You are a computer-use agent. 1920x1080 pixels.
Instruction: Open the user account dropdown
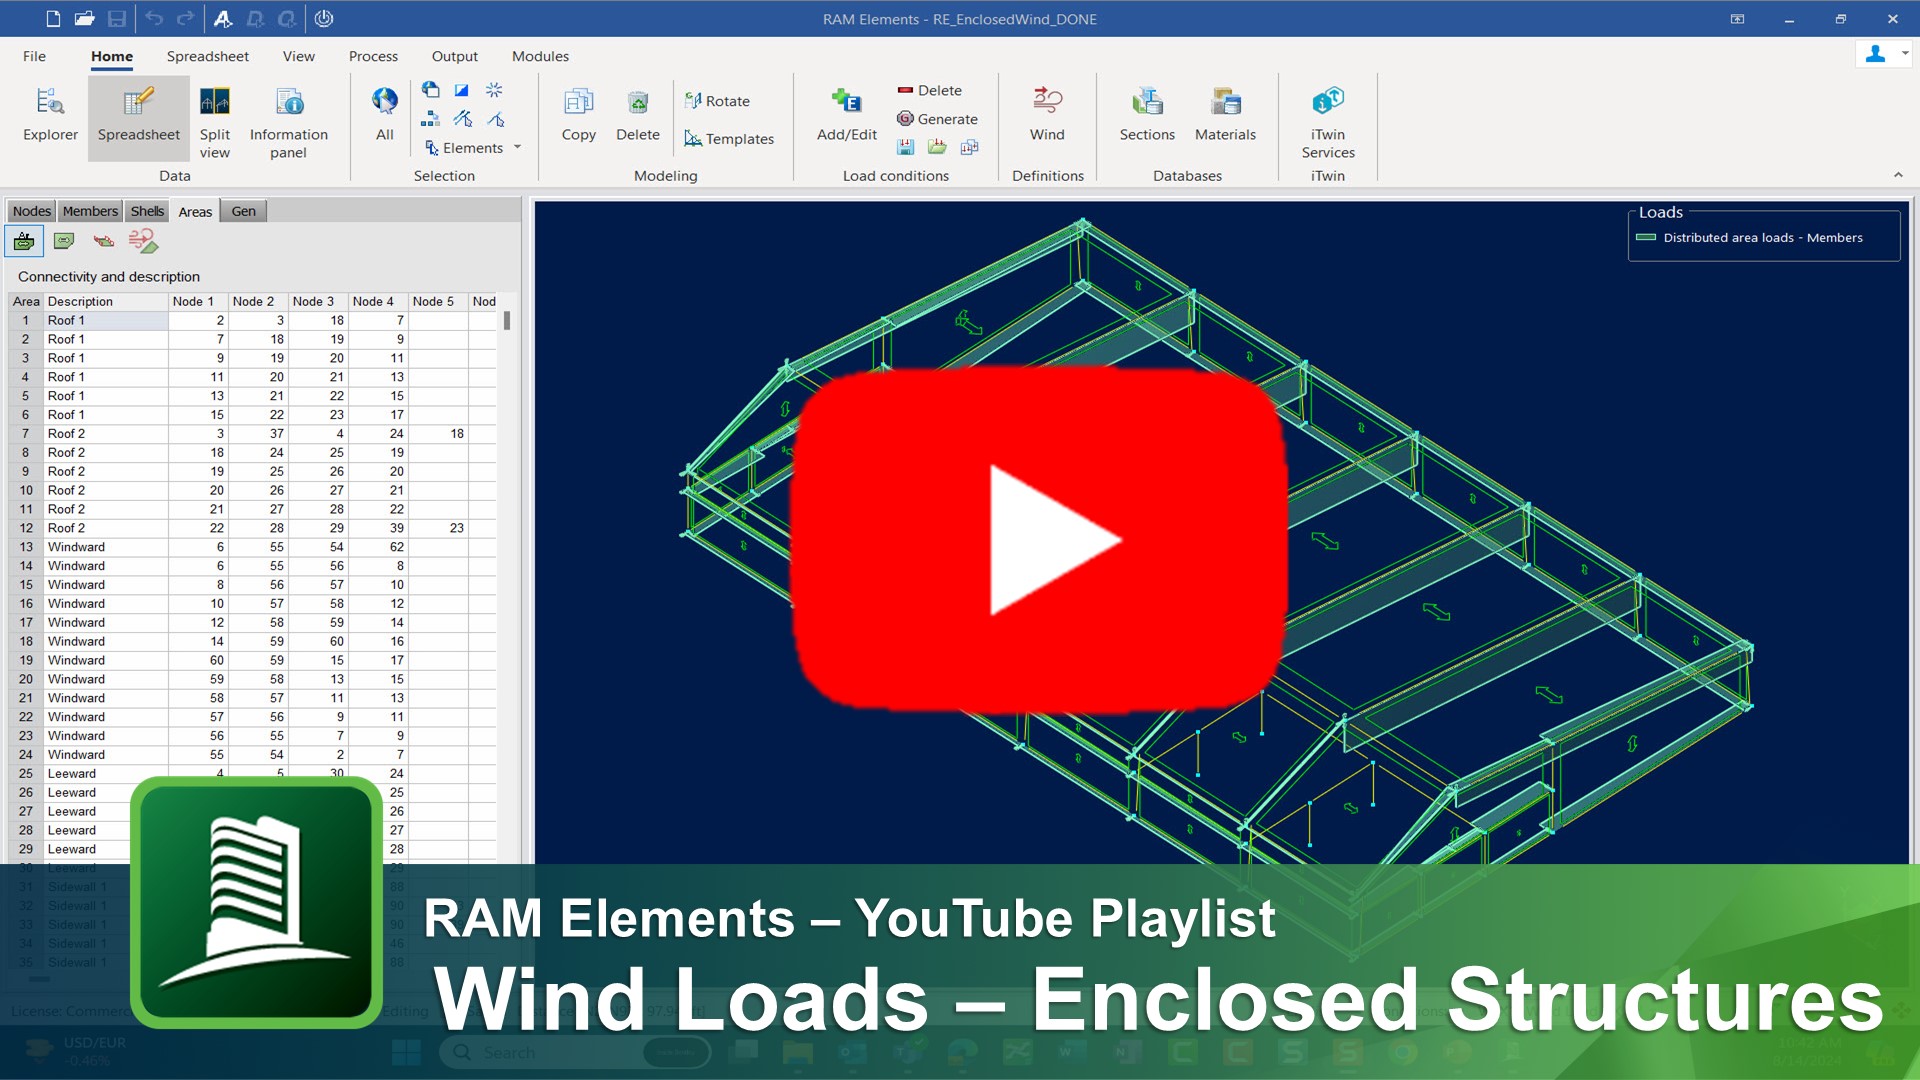1905,54
